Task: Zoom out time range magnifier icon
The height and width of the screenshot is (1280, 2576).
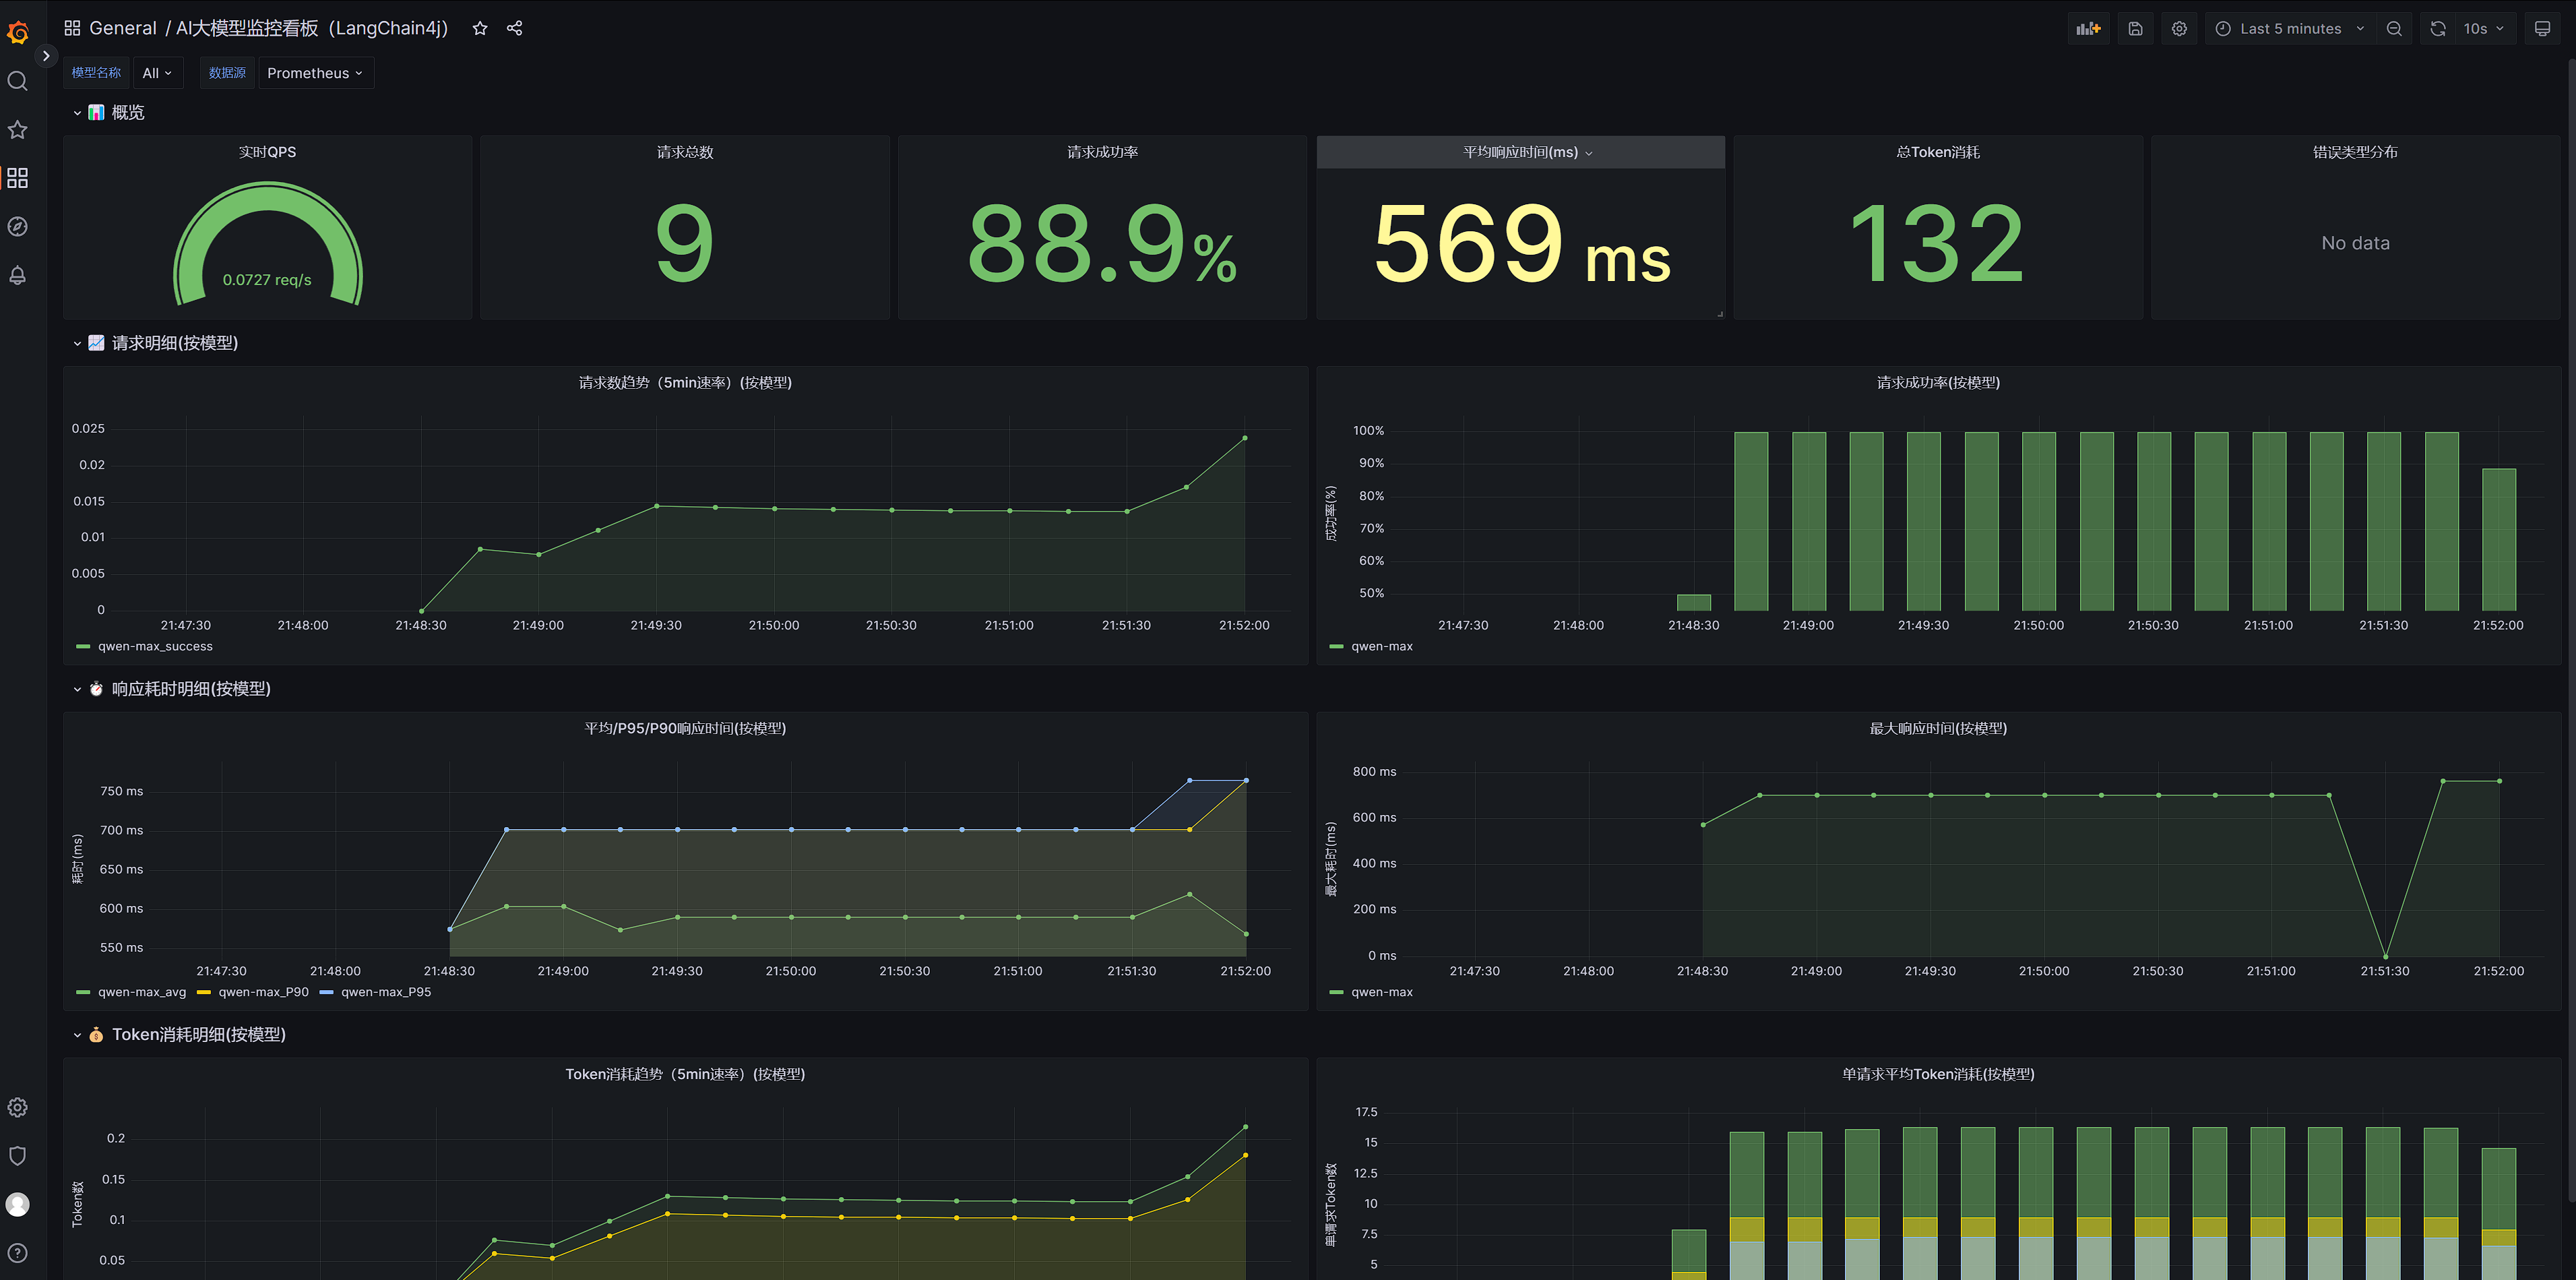Action: click(2394, 29)
